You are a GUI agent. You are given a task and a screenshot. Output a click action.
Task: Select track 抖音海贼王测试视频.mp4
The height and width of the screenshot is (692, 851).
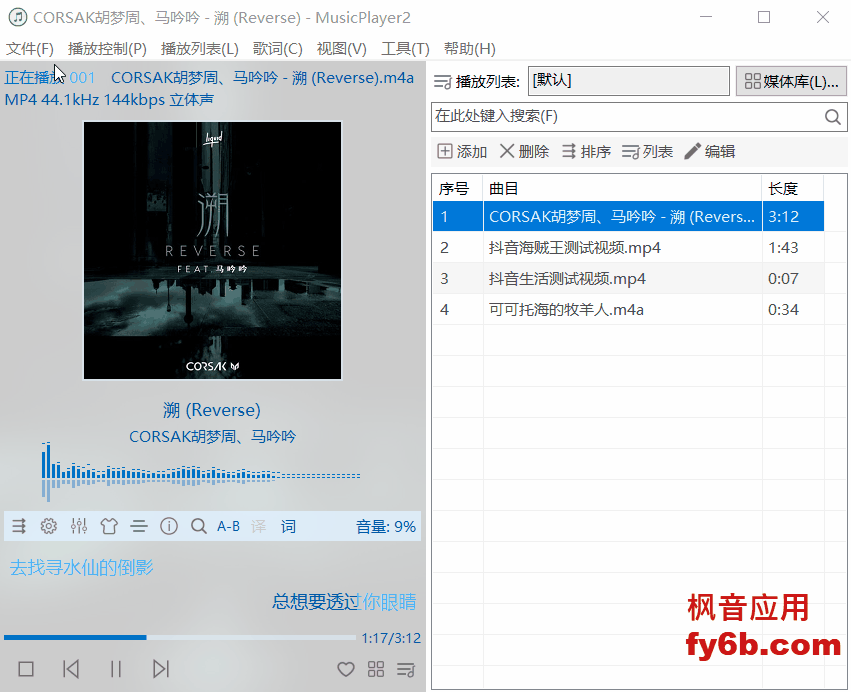click(x=628, y=247)
